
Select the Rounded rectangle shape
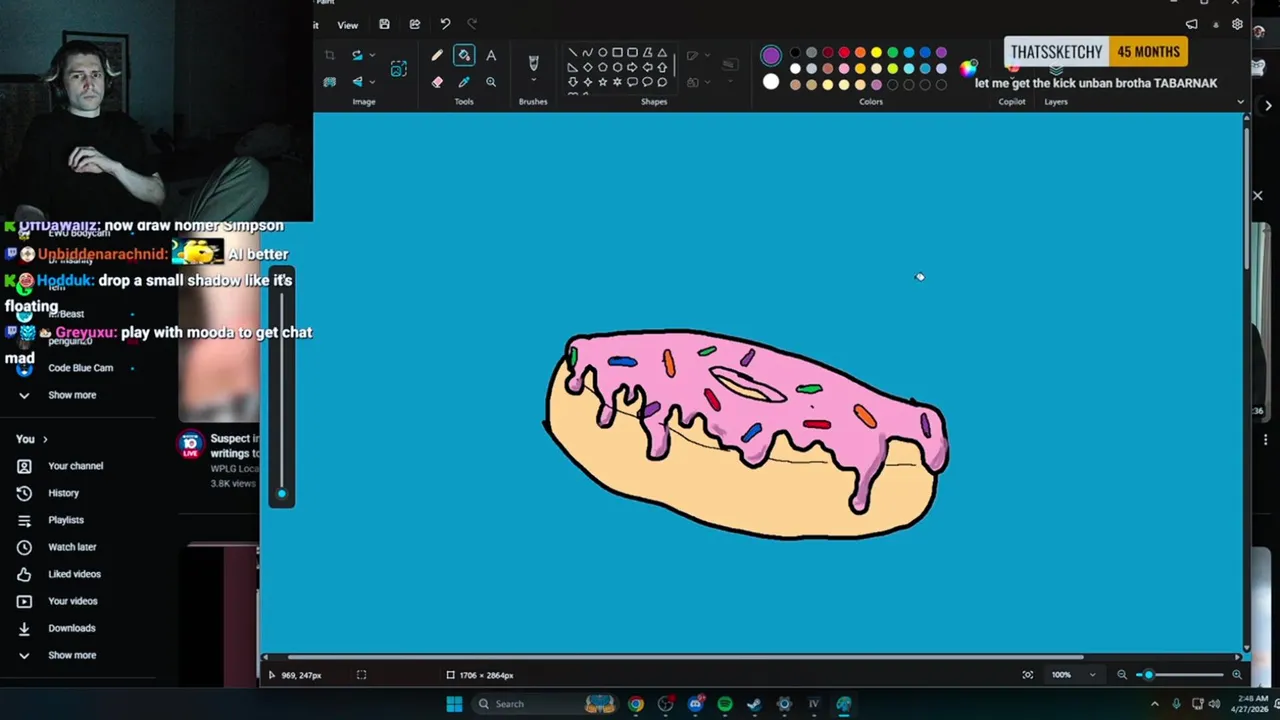coord(632,52)
